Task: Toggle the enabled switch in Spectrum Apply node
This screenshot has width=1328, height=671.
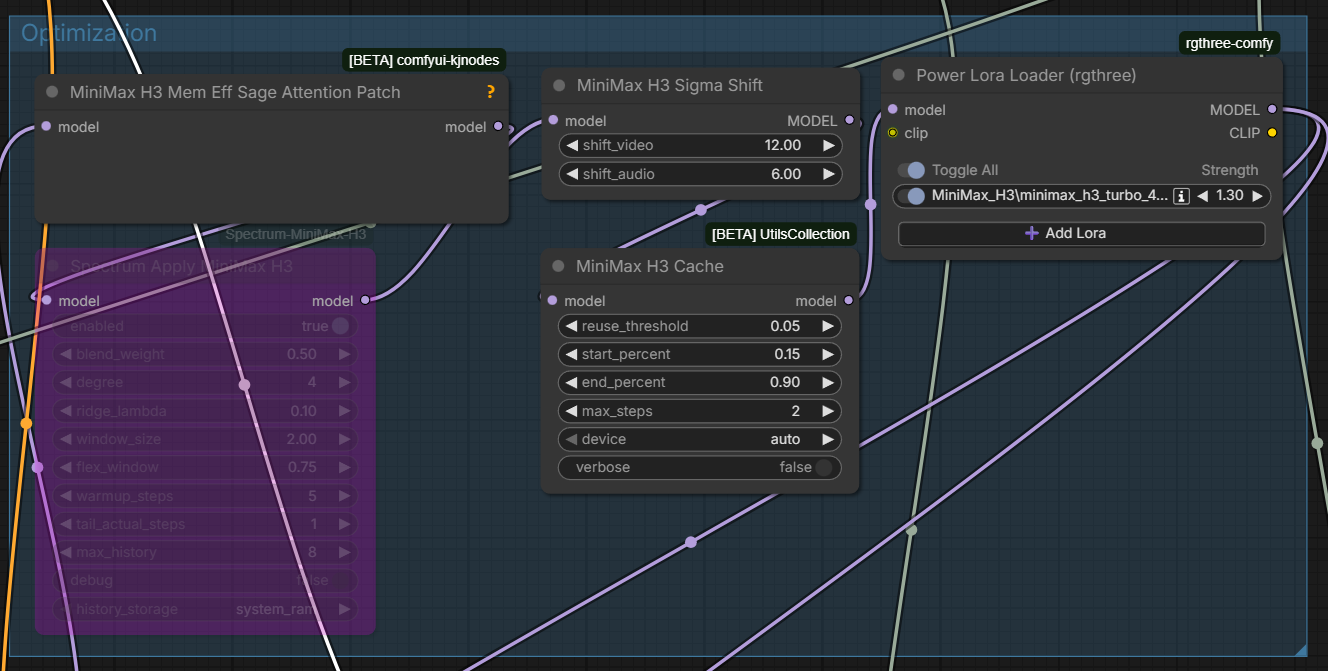Action: pos(340,326)
